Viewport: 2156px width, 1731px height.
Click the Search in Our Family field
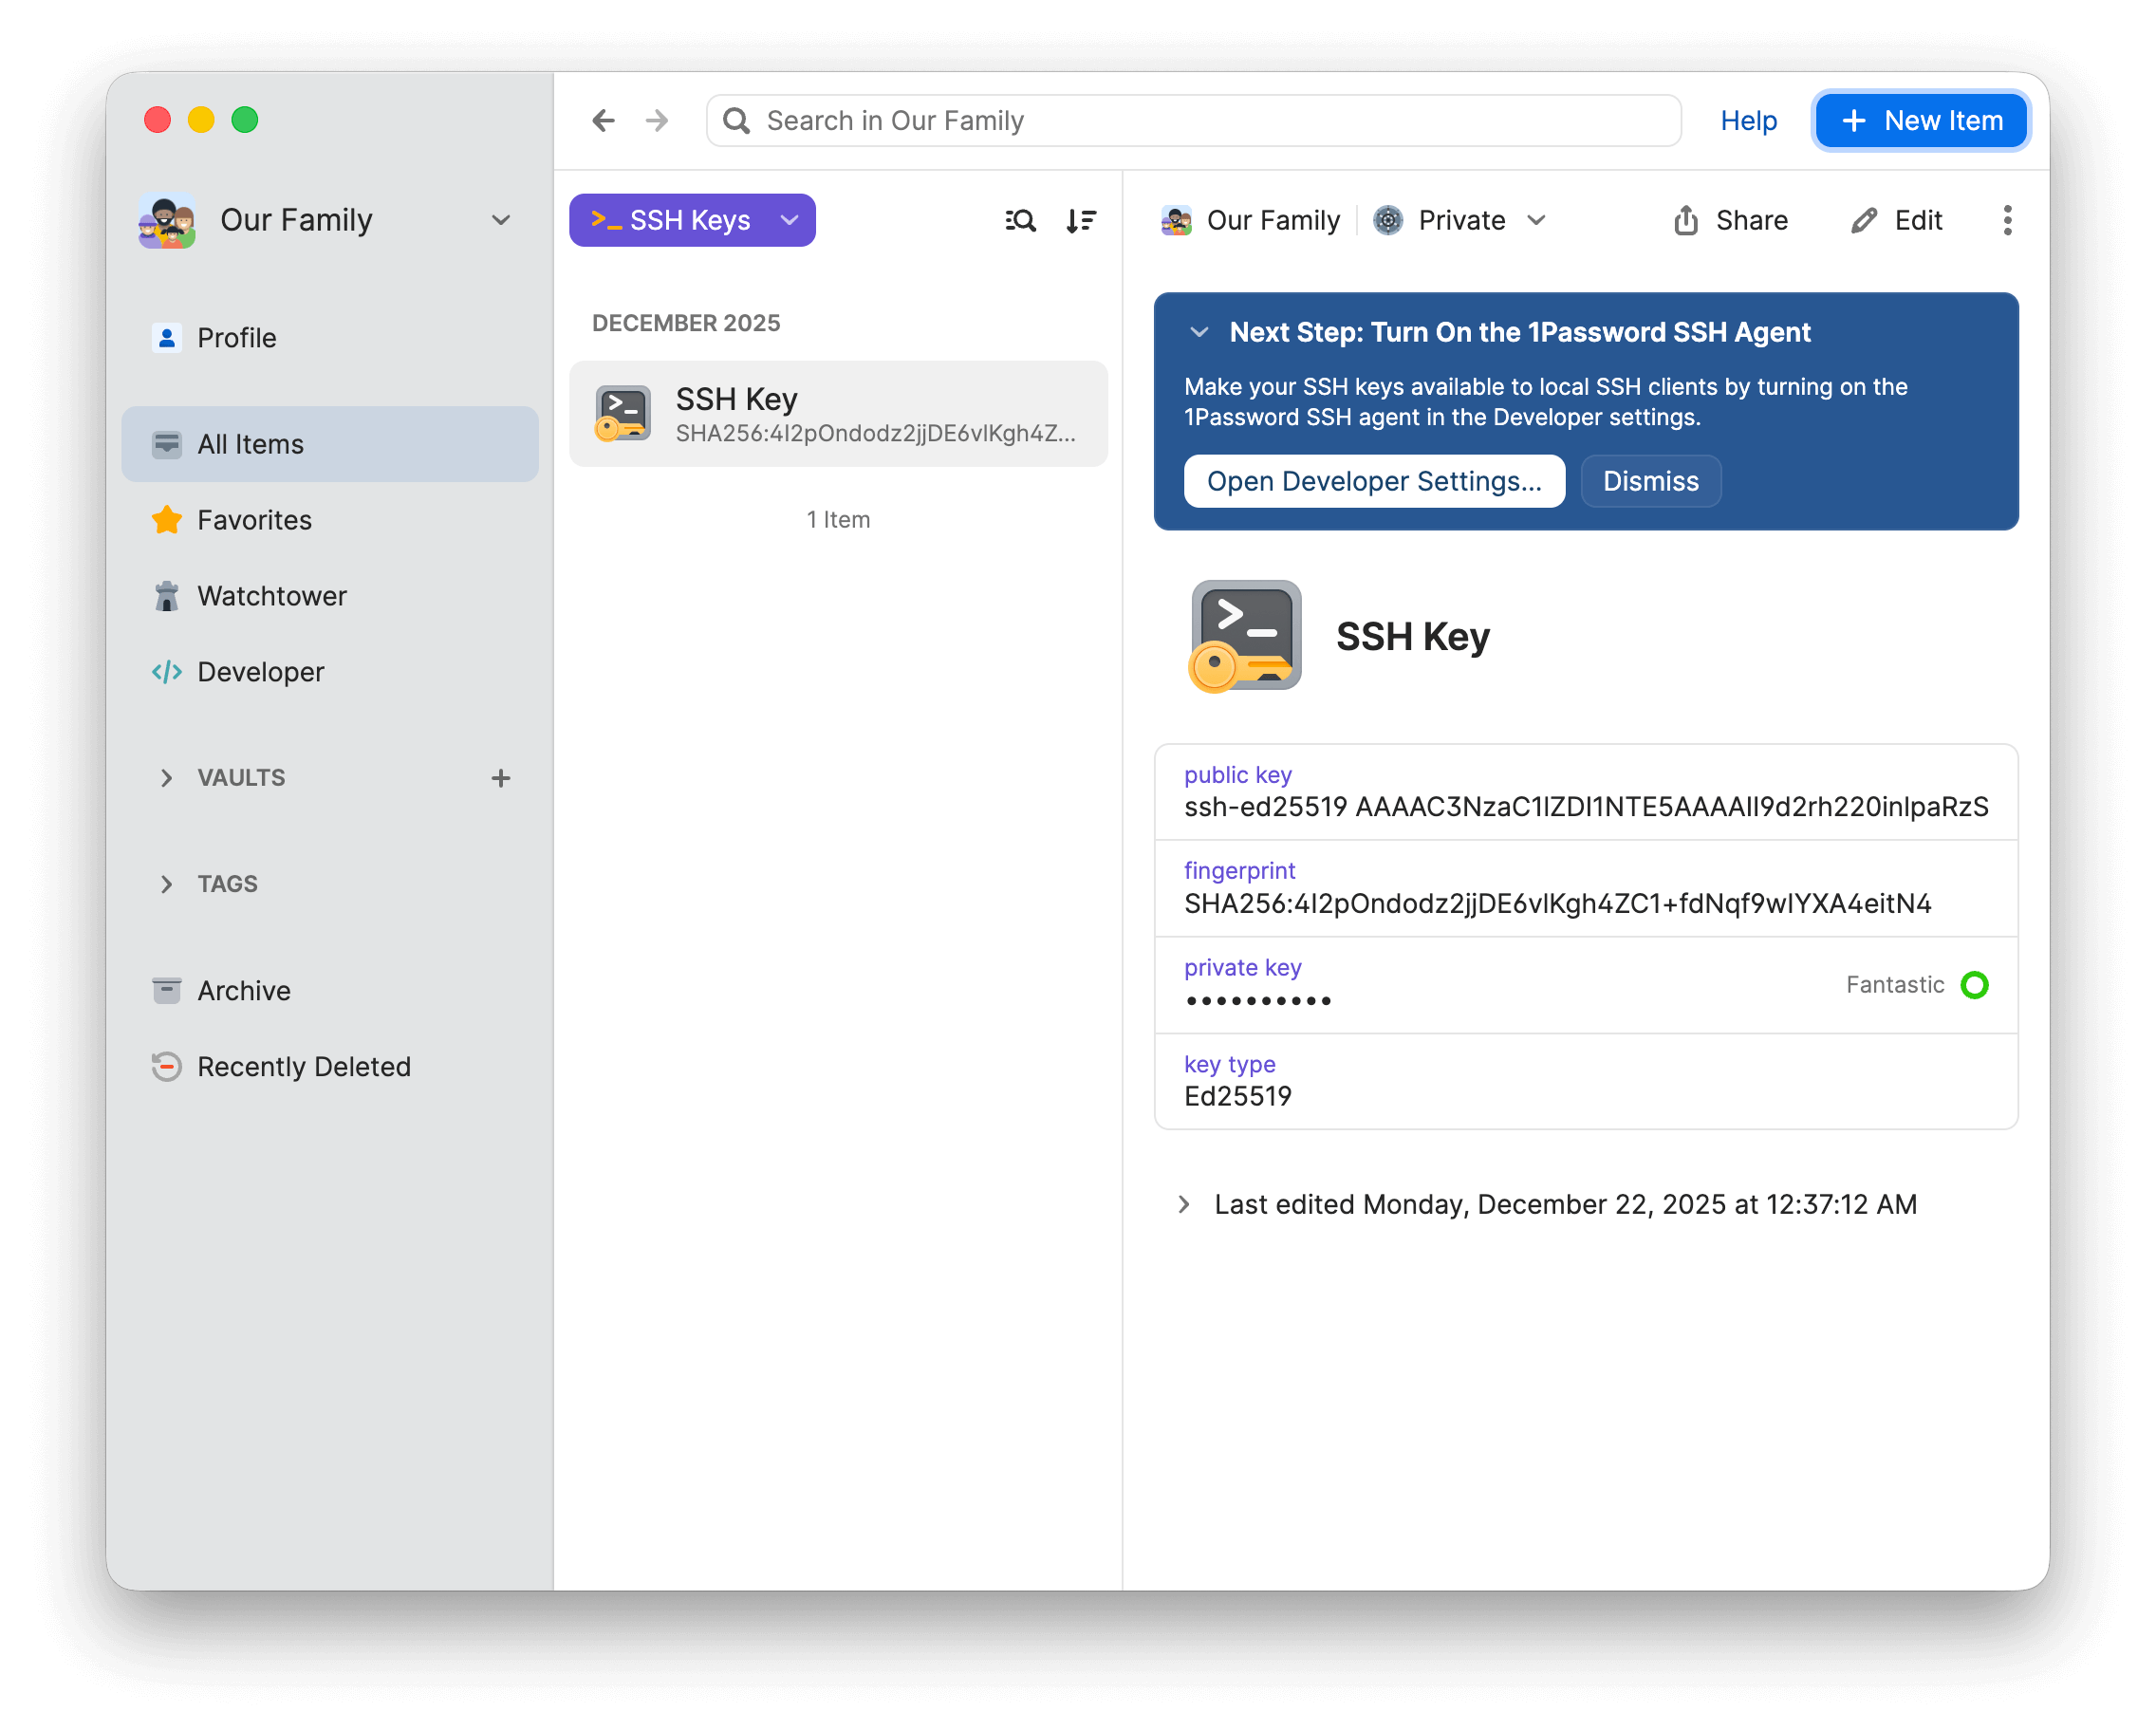pos(1193,121)
